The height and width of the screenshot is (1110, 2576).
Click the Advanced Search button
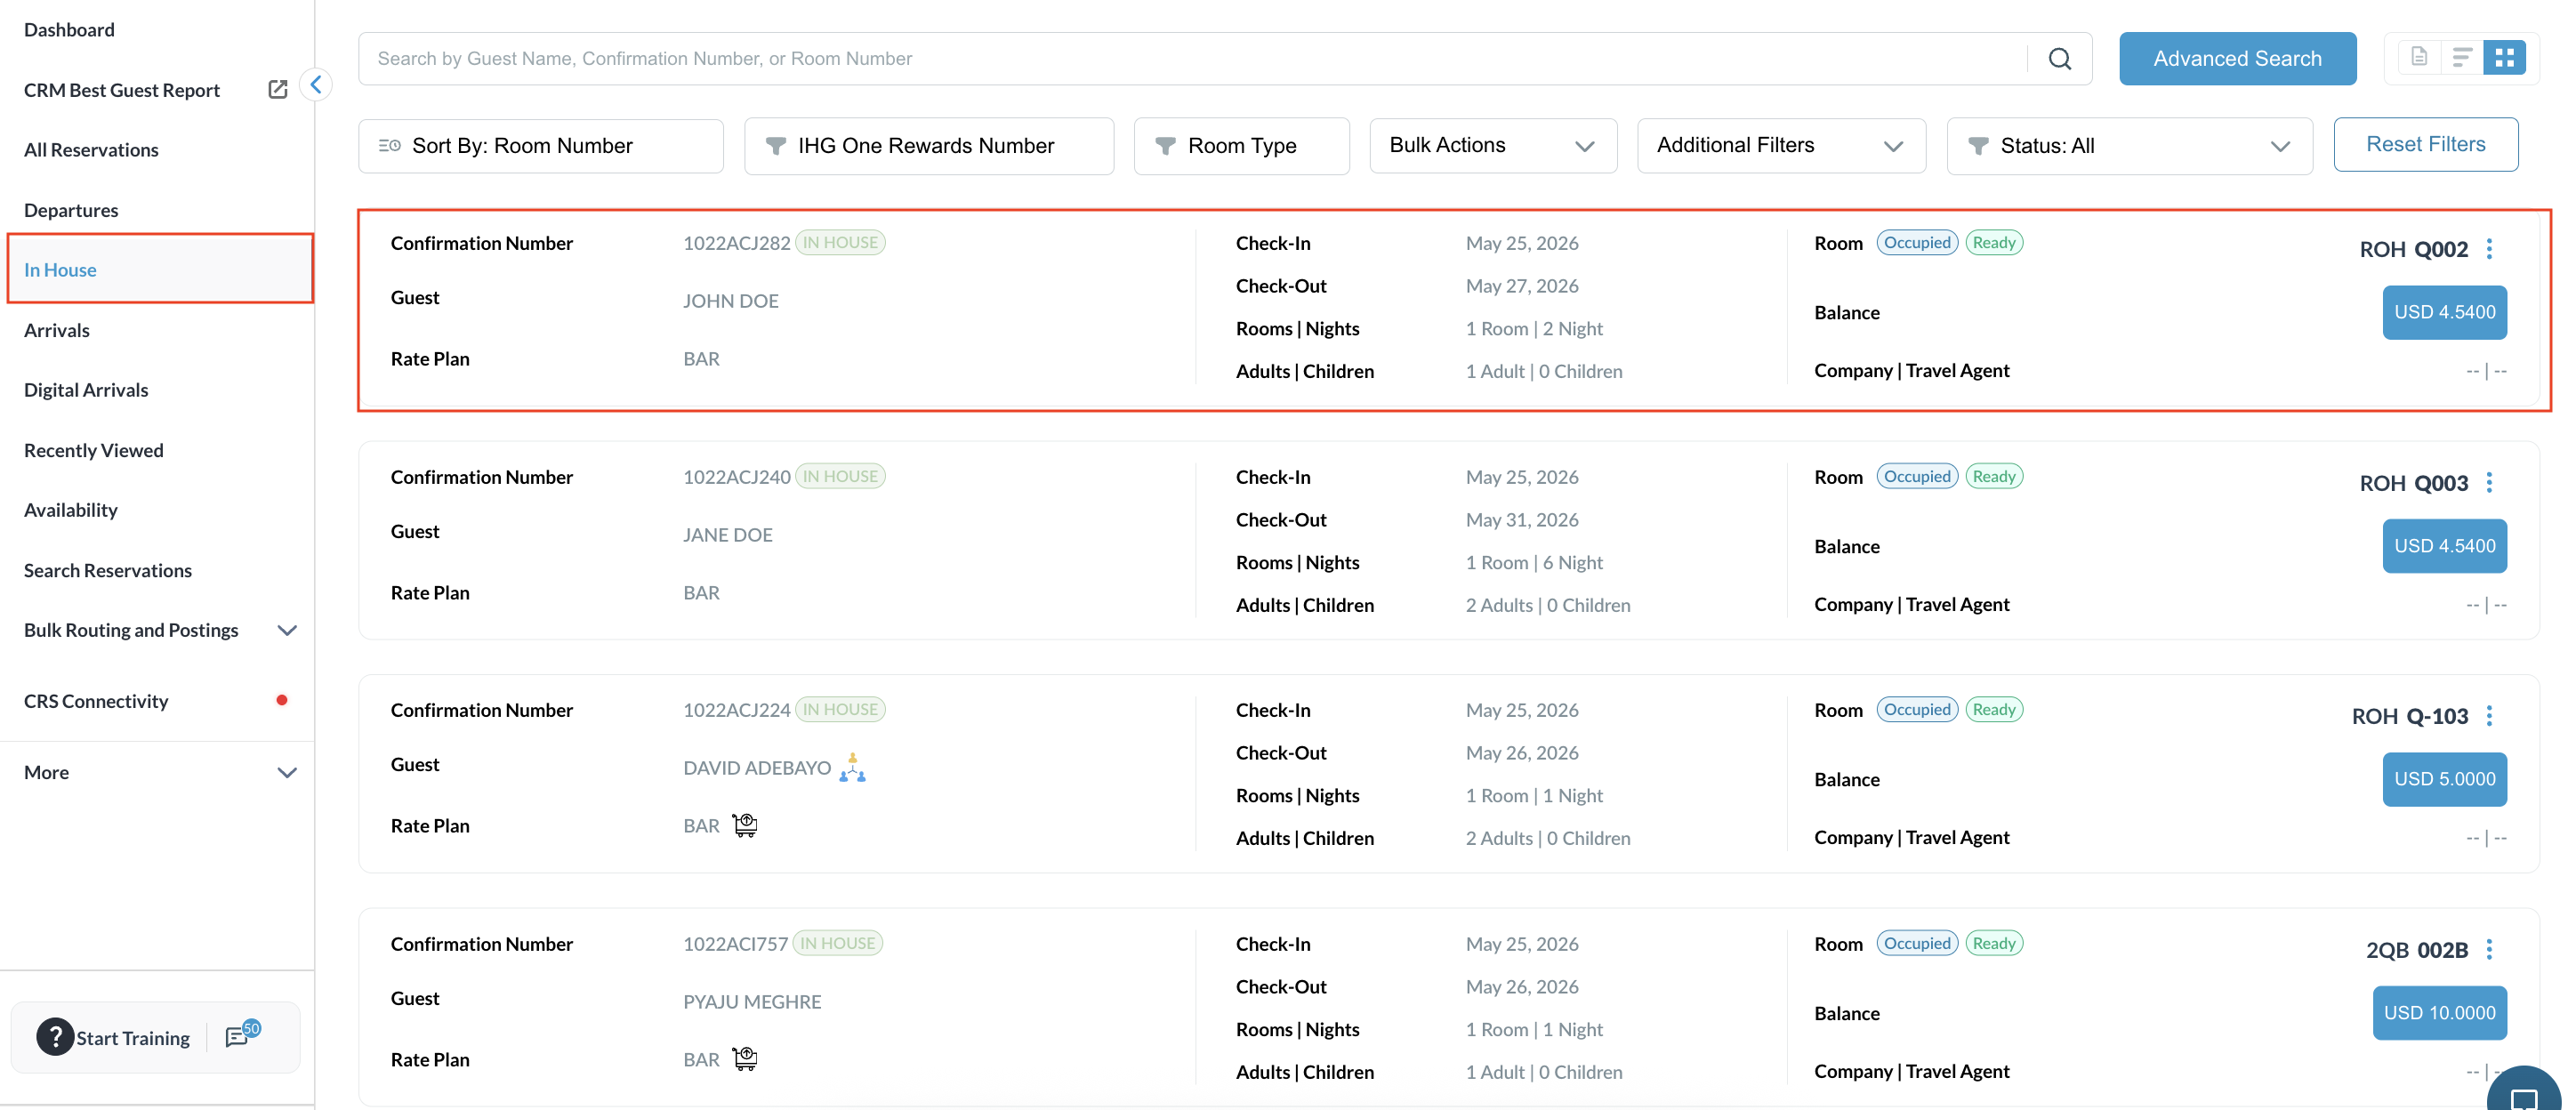tap(2237, 59)
